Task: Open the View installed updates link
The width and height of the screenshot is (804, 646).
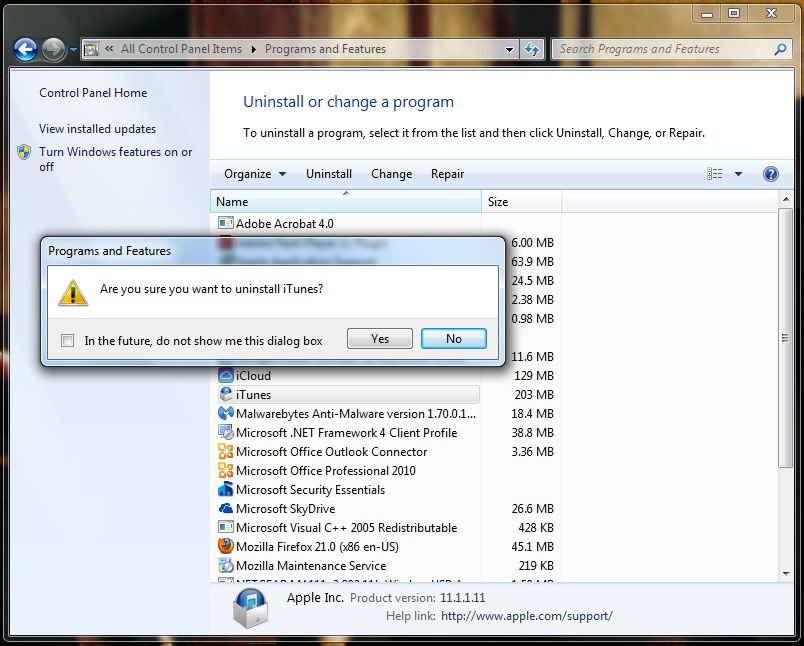Action: point(97,129)
